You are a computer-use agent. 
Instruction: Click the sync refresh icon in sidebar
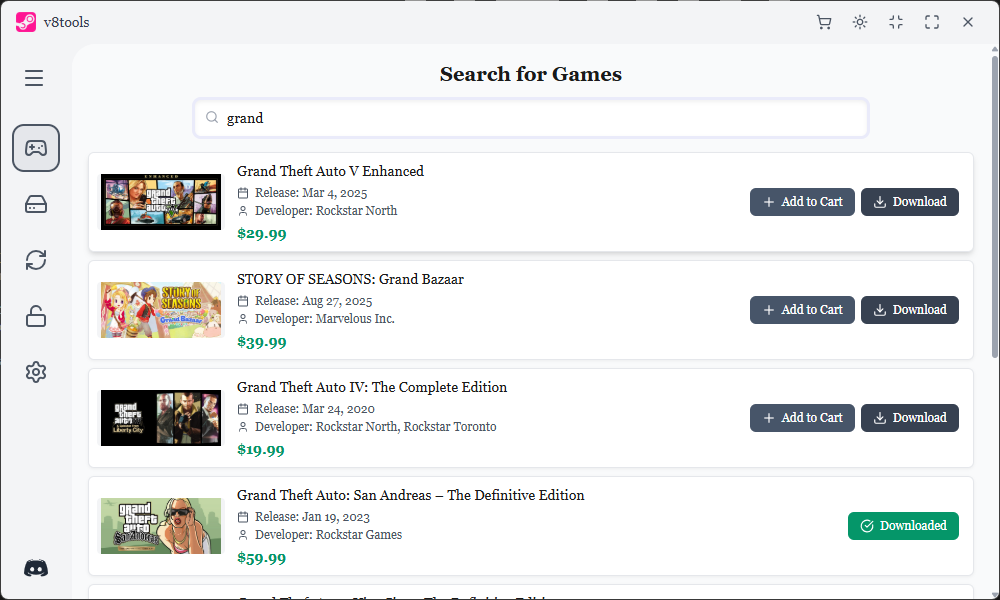pos(36,259)
